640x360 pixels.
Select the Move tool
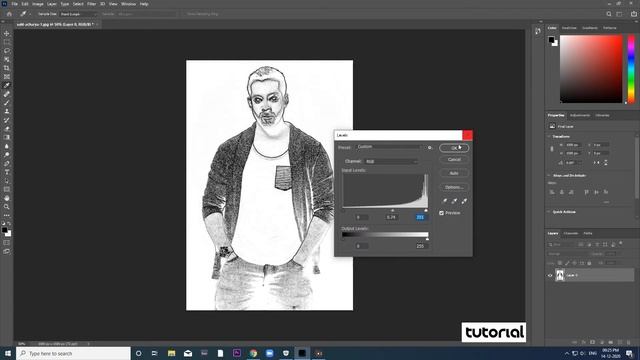[x=7, y=33]
